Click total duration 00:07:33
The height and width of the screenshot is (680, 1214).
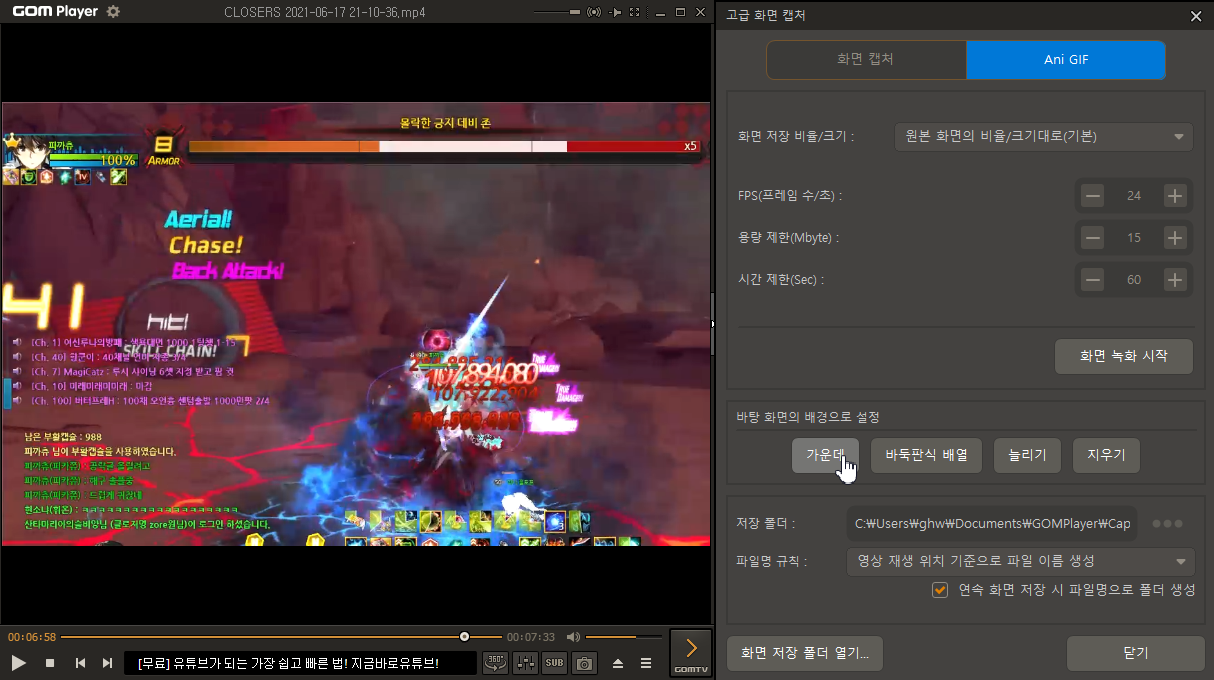530,637
